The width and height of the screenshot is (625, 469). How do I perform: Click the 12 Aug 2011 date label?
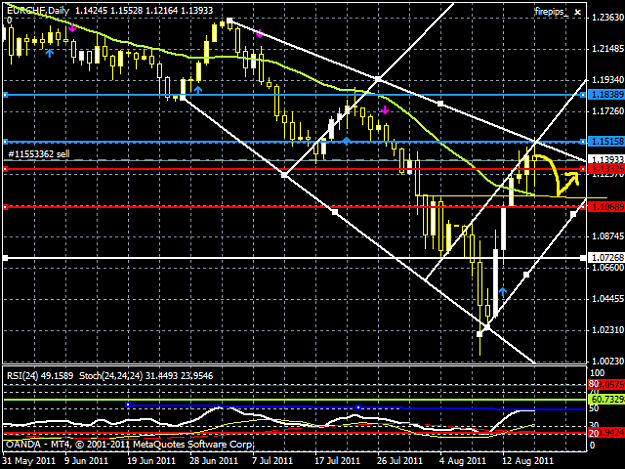pyautogui.click(x=528, y=461)
